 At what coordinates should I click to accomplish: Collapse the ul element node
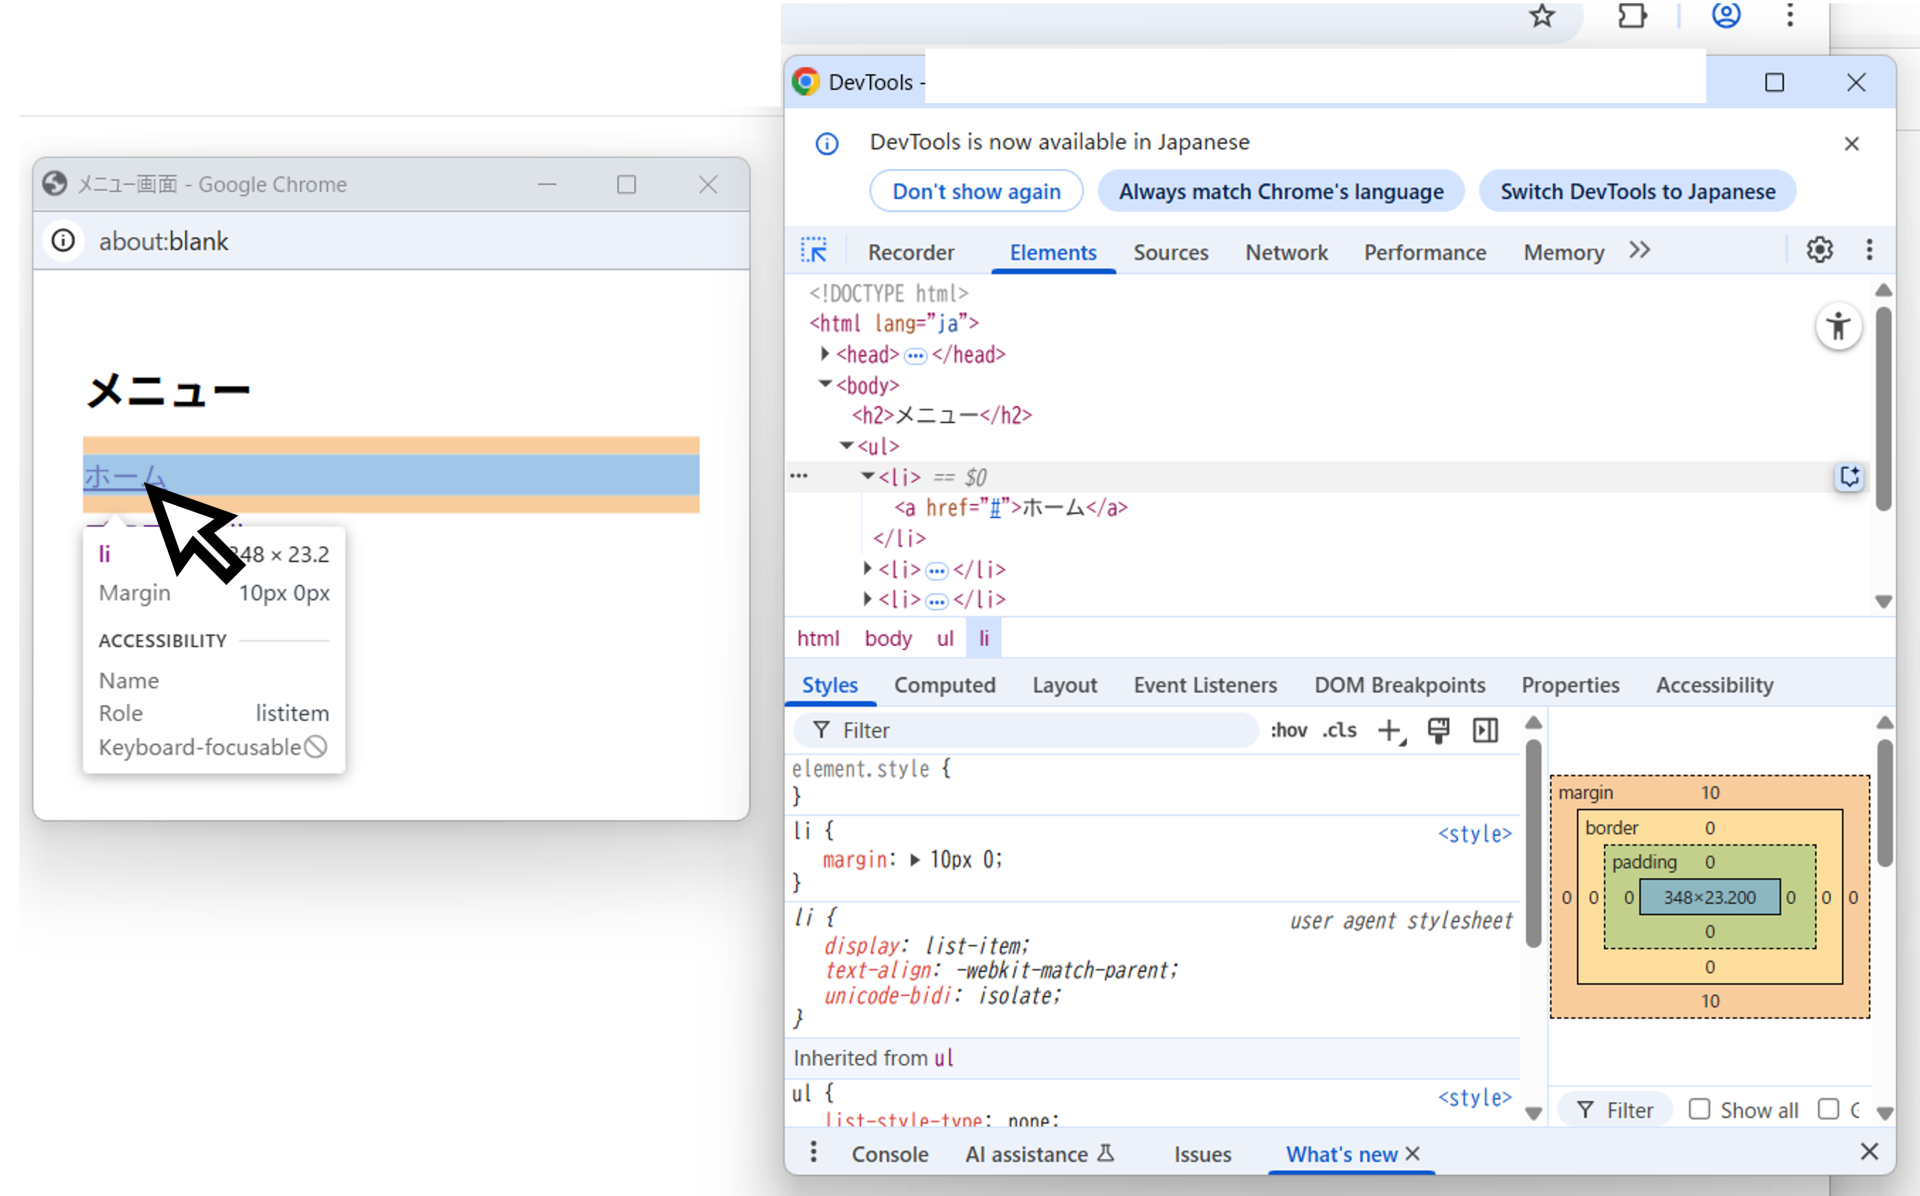846,446
